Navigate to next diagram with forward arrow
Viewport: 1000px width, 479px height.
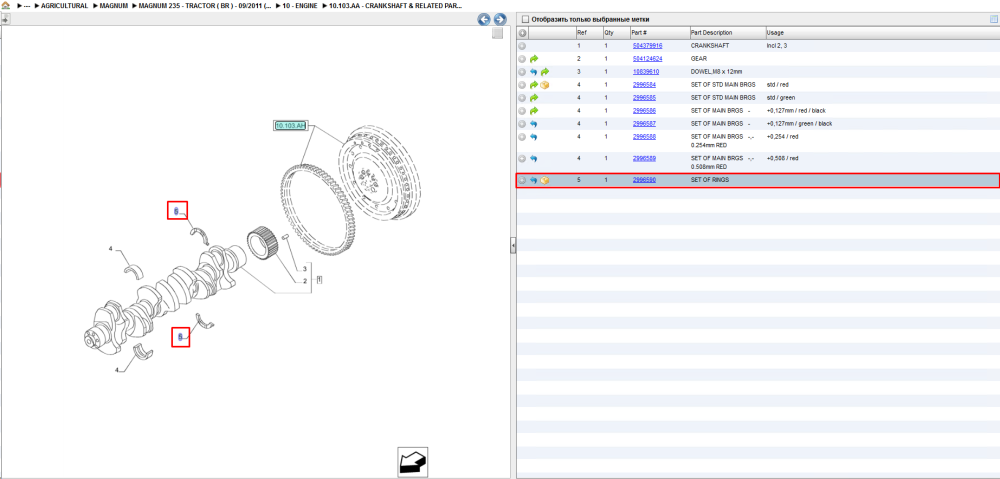(500, 20)
